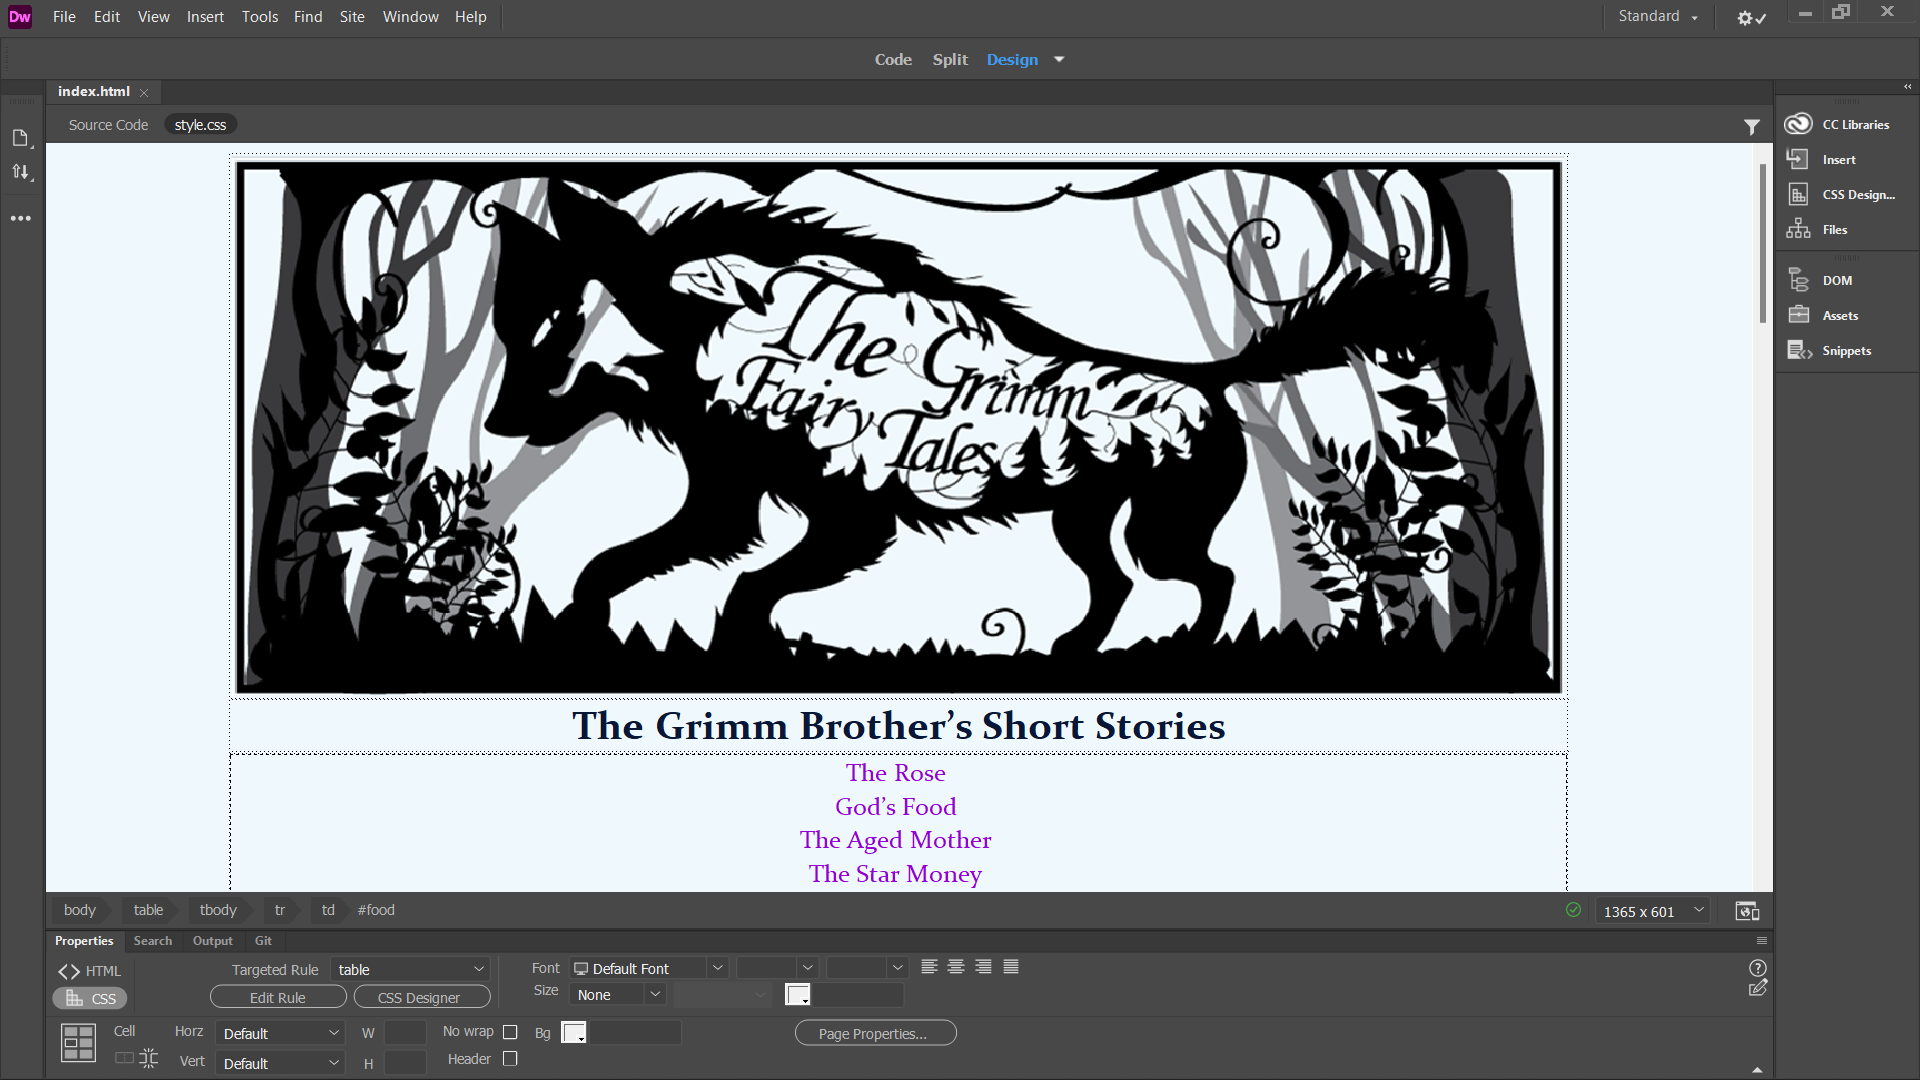Screen dimensions: 1920x1080
Task: Click the Quick Tag Editor pencil icon
Action: pos(1757,988)
